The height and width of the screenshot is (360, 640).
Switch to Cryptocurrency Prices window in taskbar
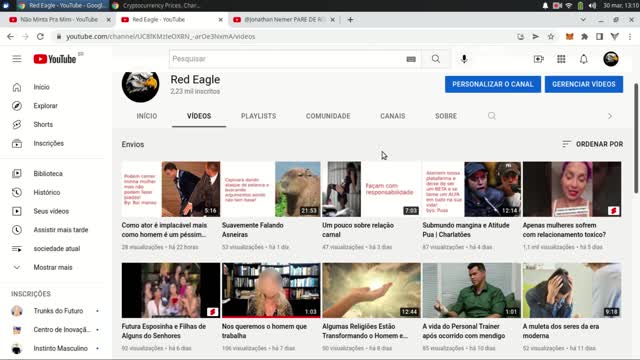click(156, 5)
